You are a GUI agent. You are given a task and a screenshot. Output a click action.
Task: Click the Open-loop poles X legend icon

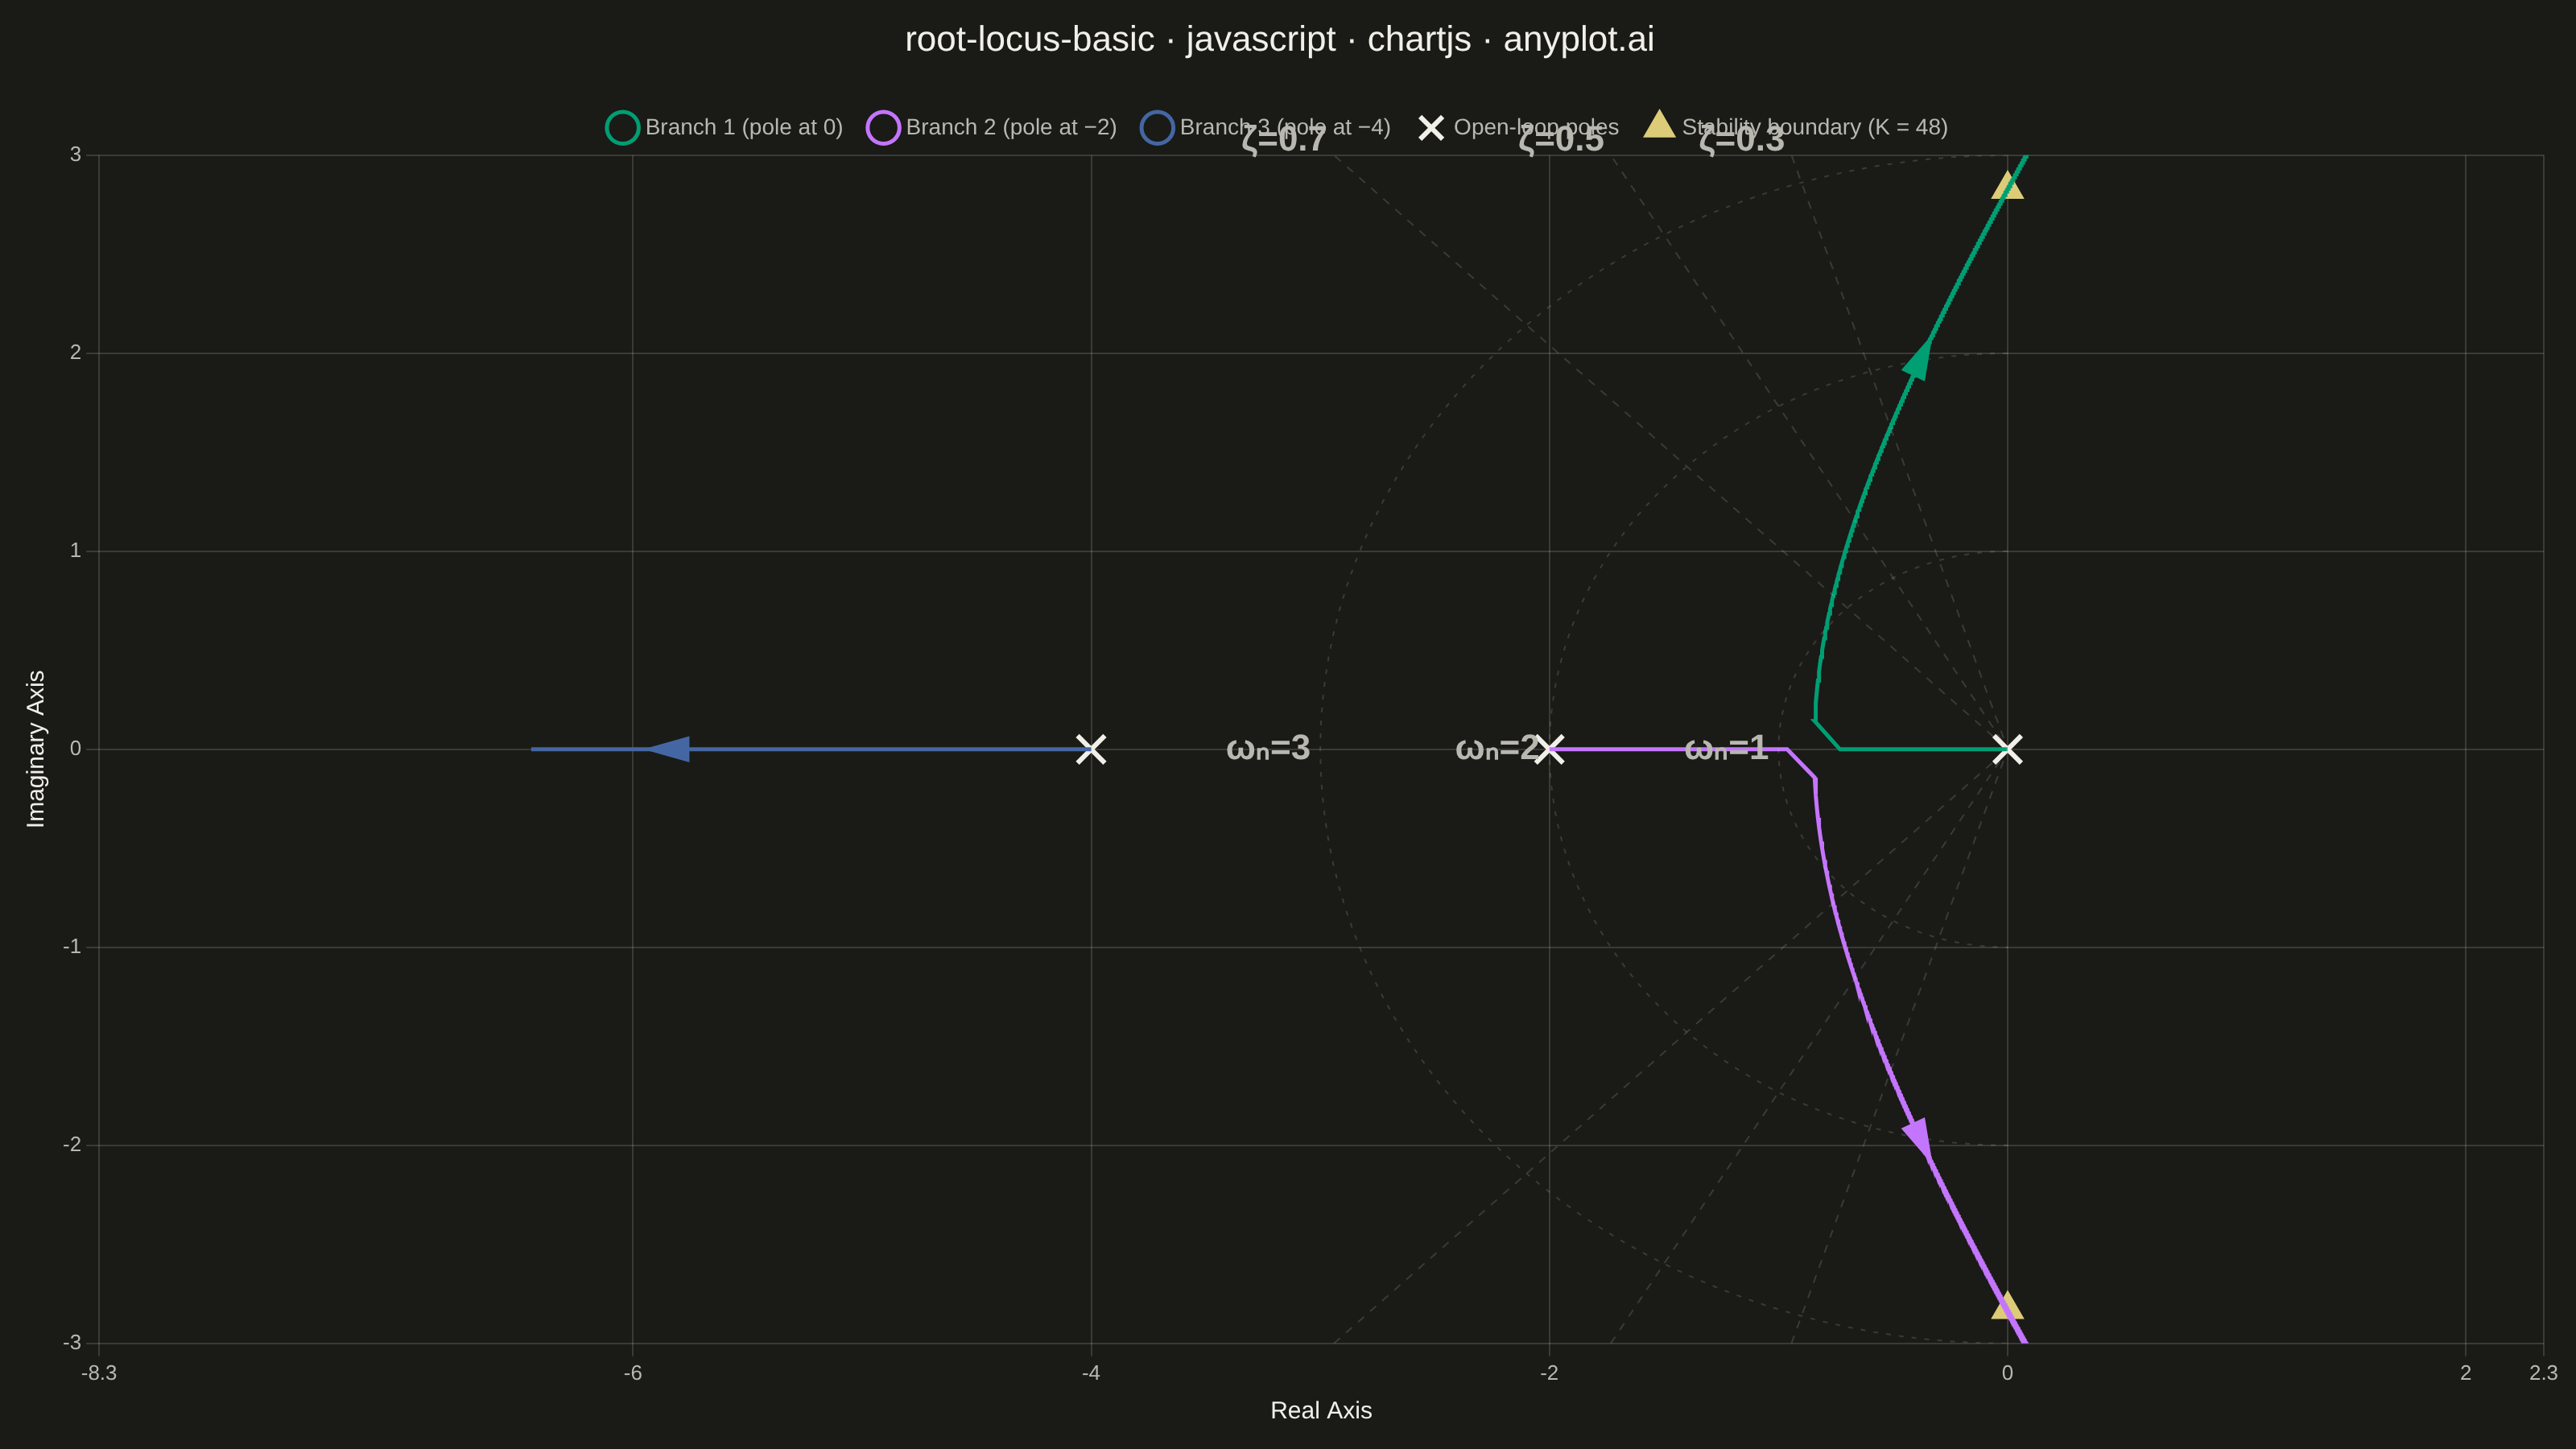(x=1431, y=128)
